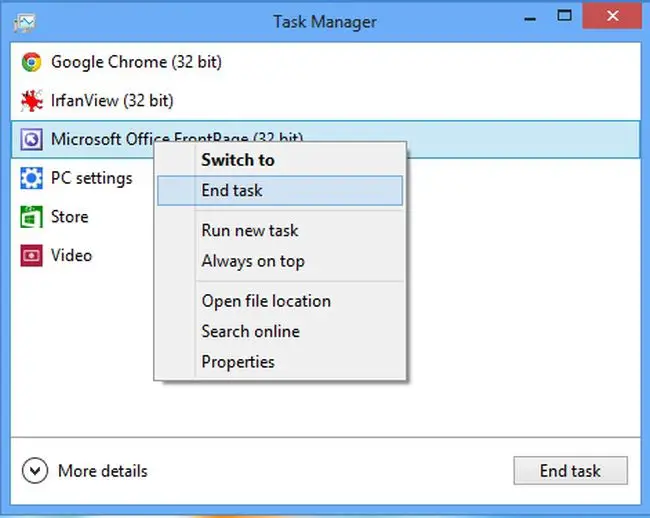The width and height of the screenshot is (650, 518).
Task: Expand More details with the chevron
Action: [35, 471]
